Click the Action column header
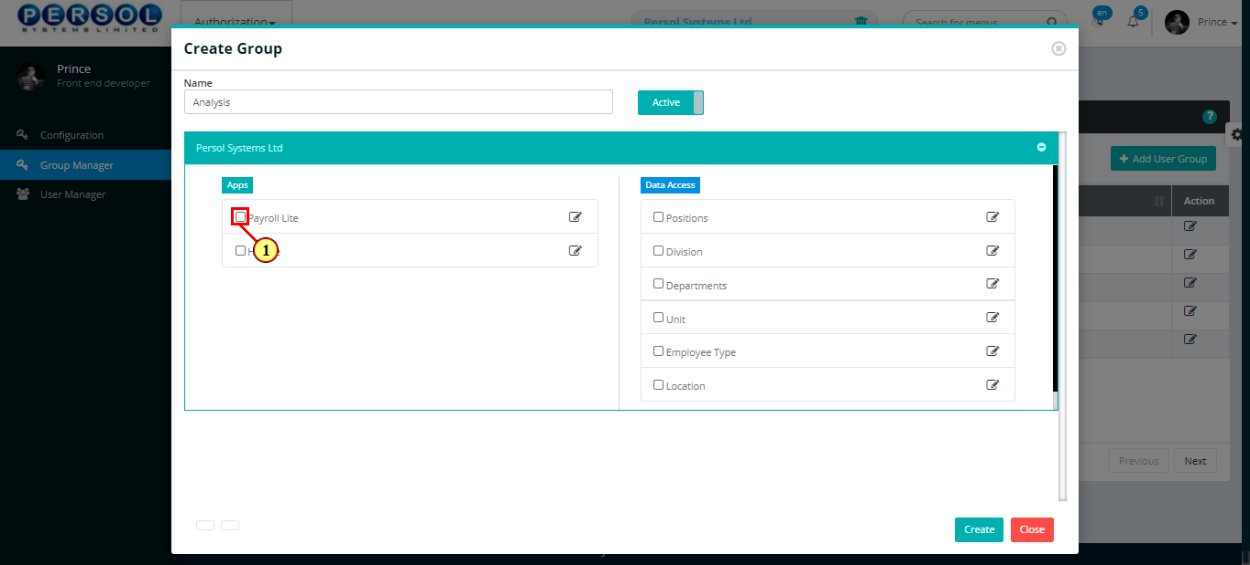Viewport: 1250px width, 565px height. pos(1198,201)
